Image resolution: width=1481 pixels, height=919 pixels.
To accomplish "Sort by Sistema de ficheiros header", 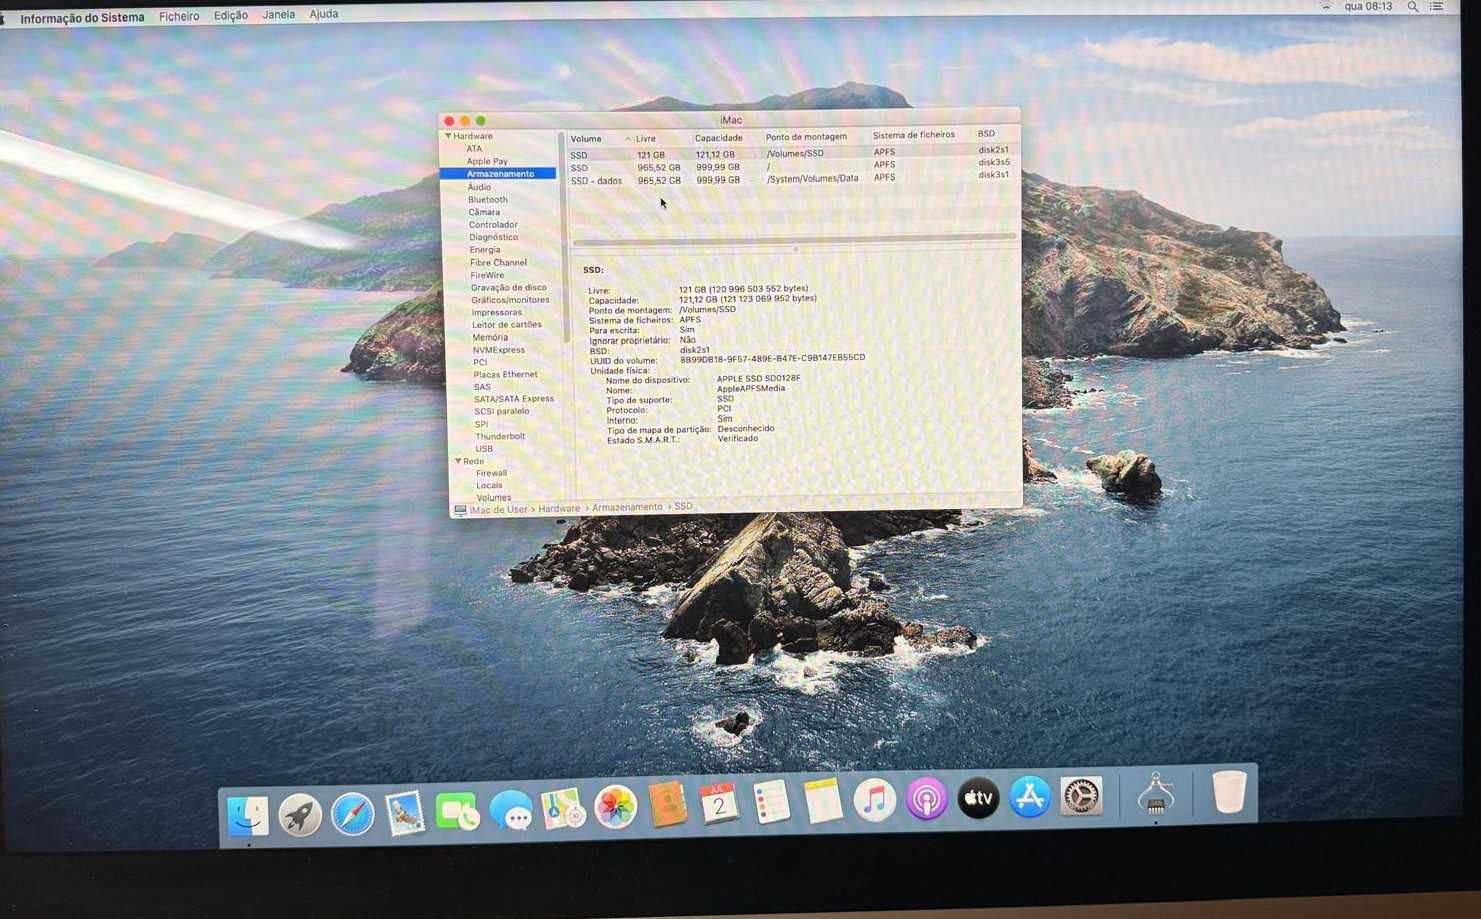I will (913, 135).
